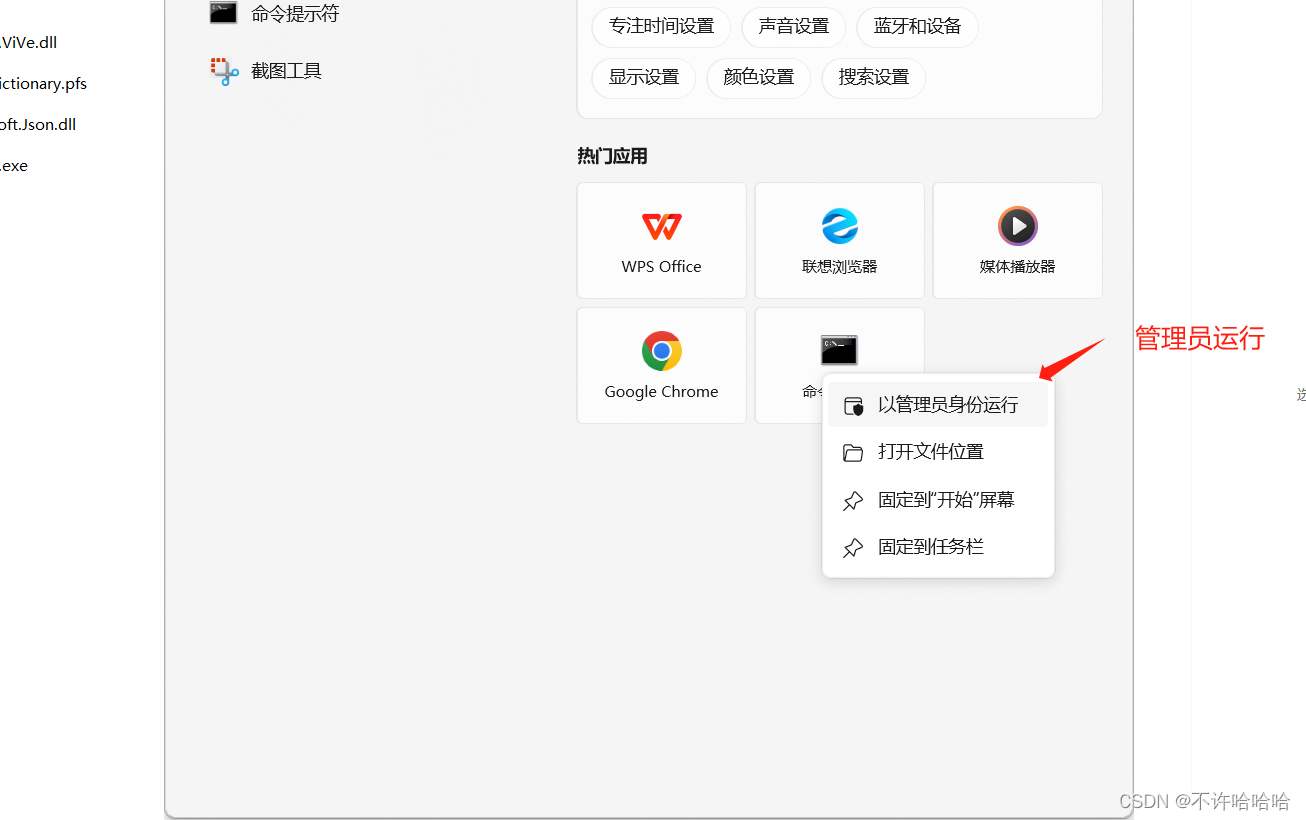Screen dimensions: 1306x820
Task: Launch the Lenovo browser (联想浏览器) tile
Action: pos(840,240)
